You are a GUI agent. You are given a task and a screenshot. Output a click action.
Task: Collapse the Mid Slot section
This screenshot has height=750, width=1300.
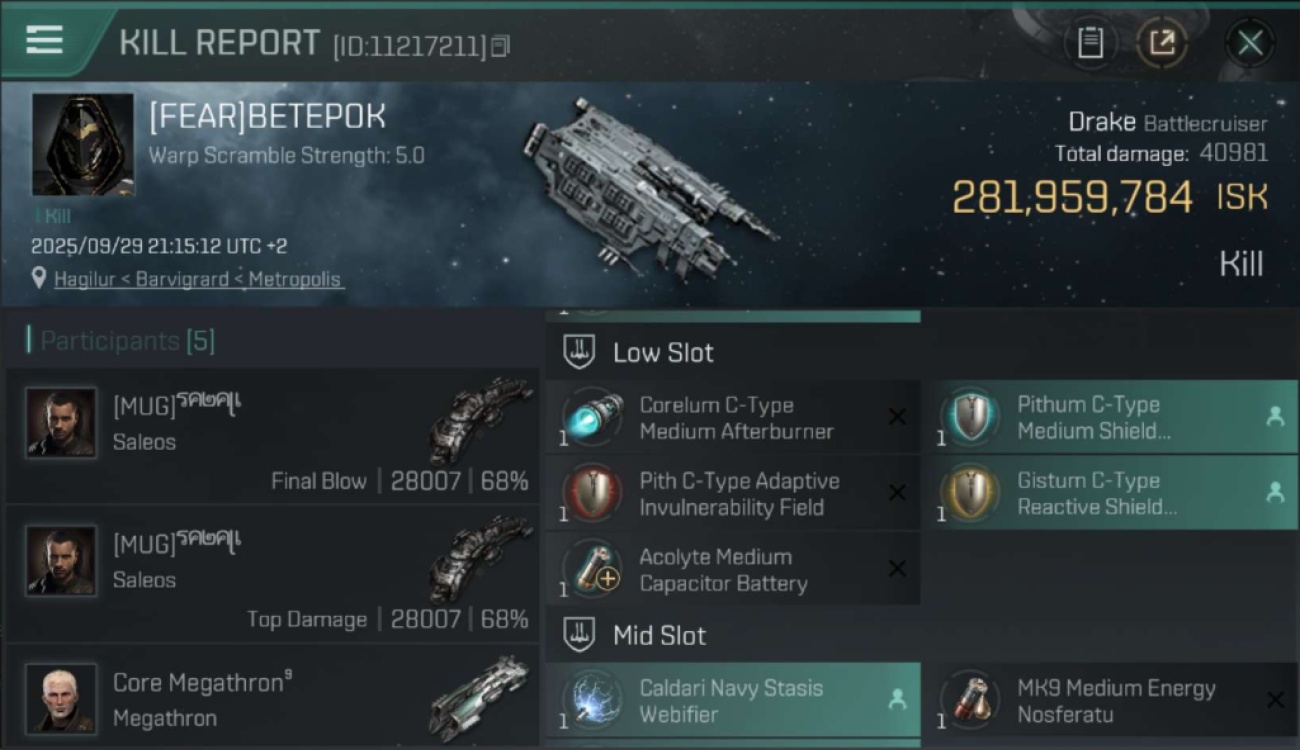click(658, 635)
